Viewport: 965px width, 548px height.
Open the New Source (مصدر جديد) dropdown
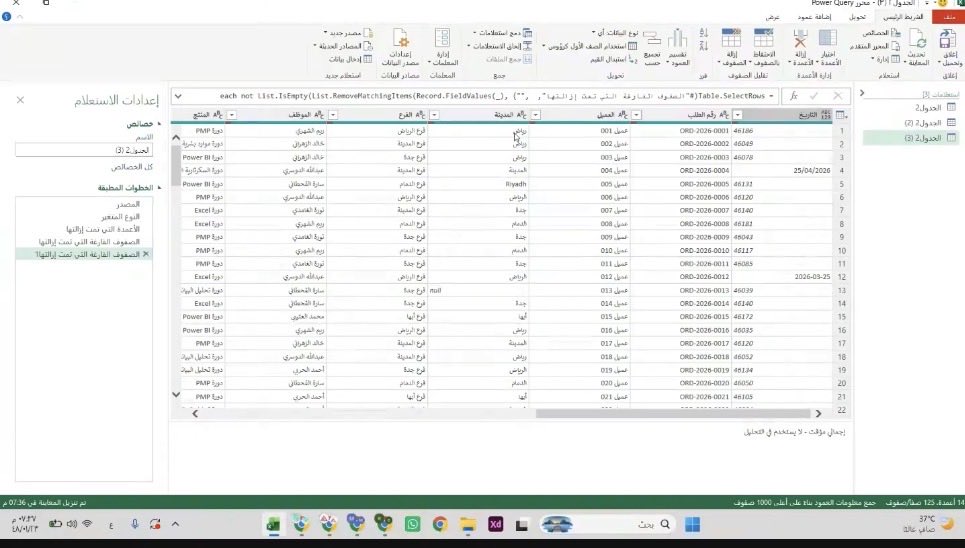click(x=348, y=33)
